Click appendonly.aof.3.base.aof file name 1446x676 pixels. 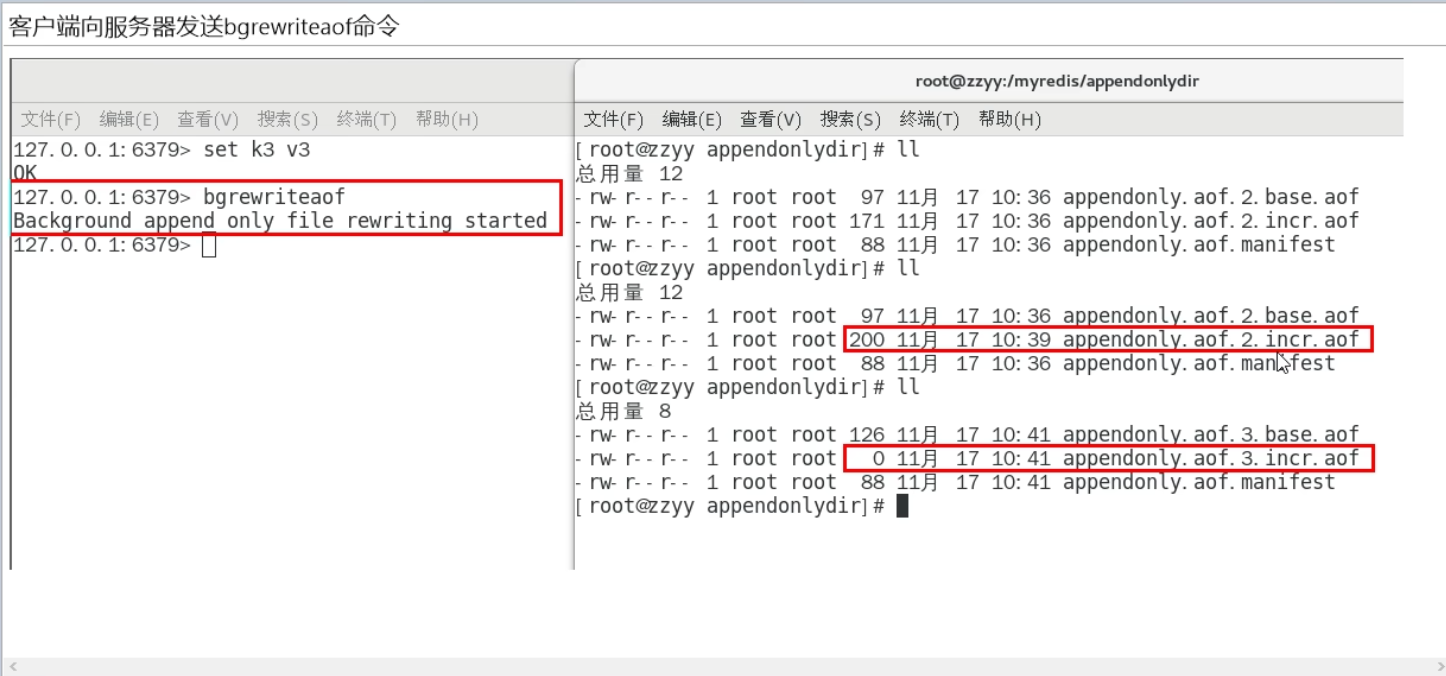click(1211, 435)
